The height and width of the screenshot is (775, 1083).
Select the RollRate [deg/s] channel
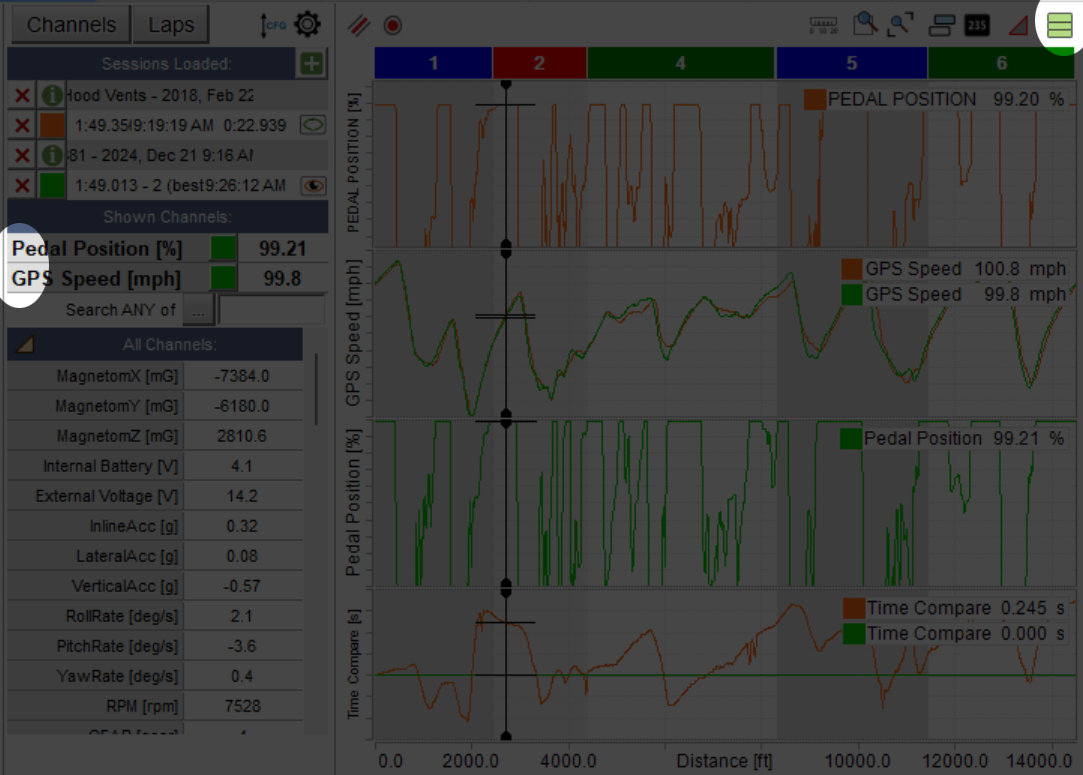tap(155, 616)
